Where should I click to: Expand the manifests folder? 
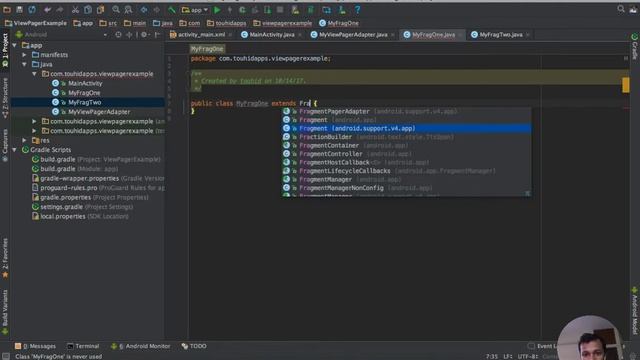pyautogui.click(x=24, y=55)
